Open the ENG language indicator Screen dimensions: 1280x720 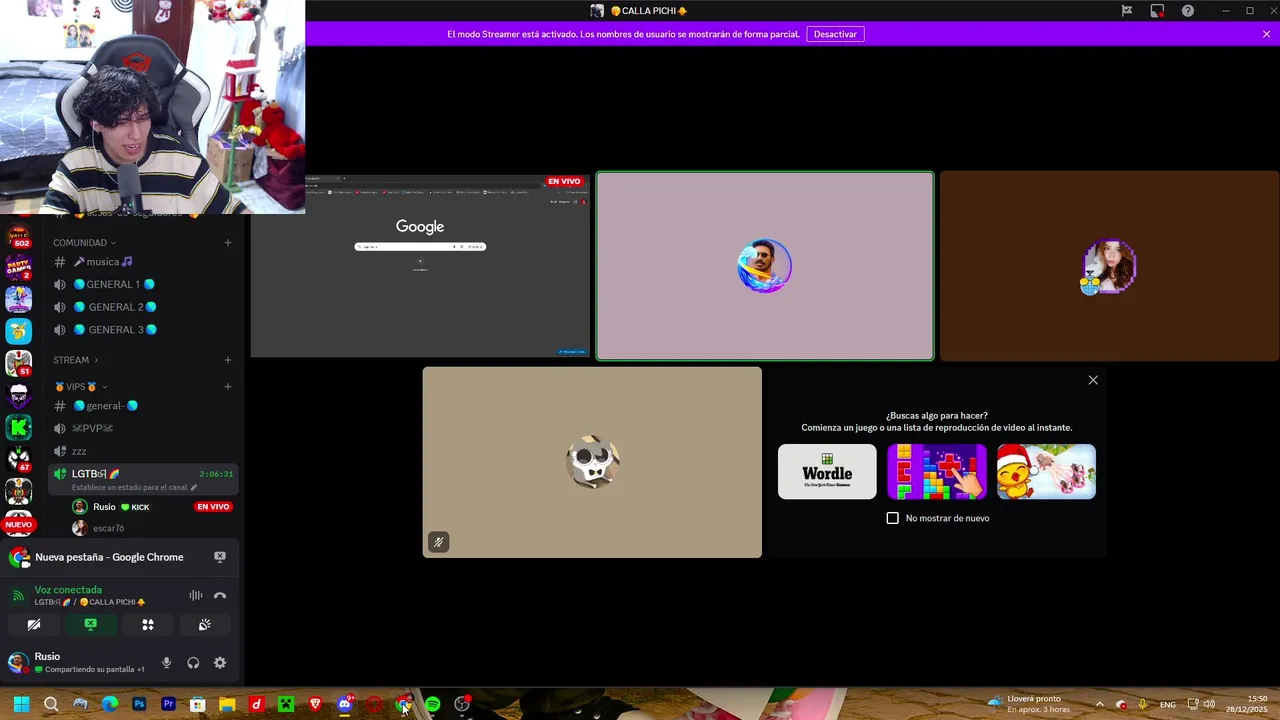point(1167,704)
